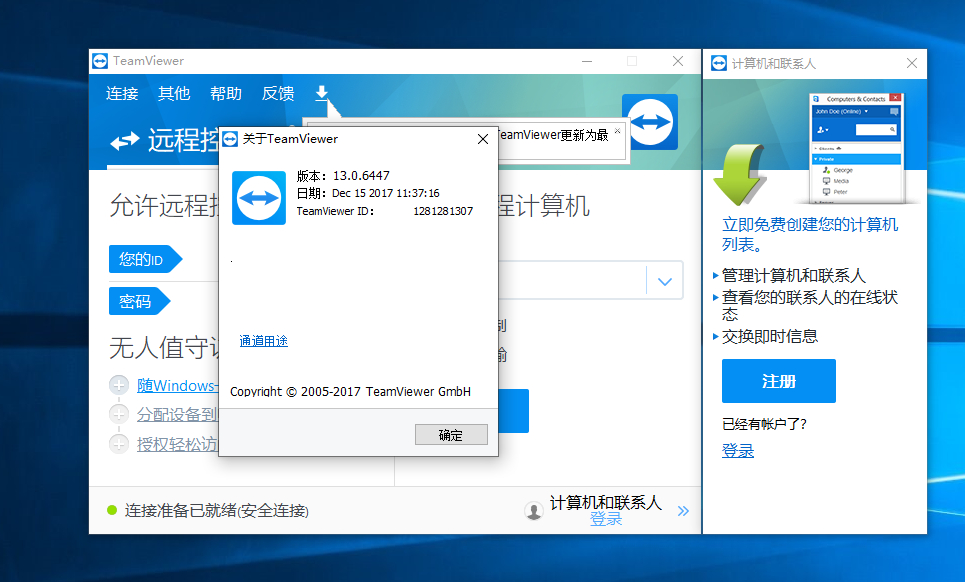This screenshot has width=965, height=582.
Task: Click the TeamViewer icon in About dialog
Action: [x=258, y=197]
